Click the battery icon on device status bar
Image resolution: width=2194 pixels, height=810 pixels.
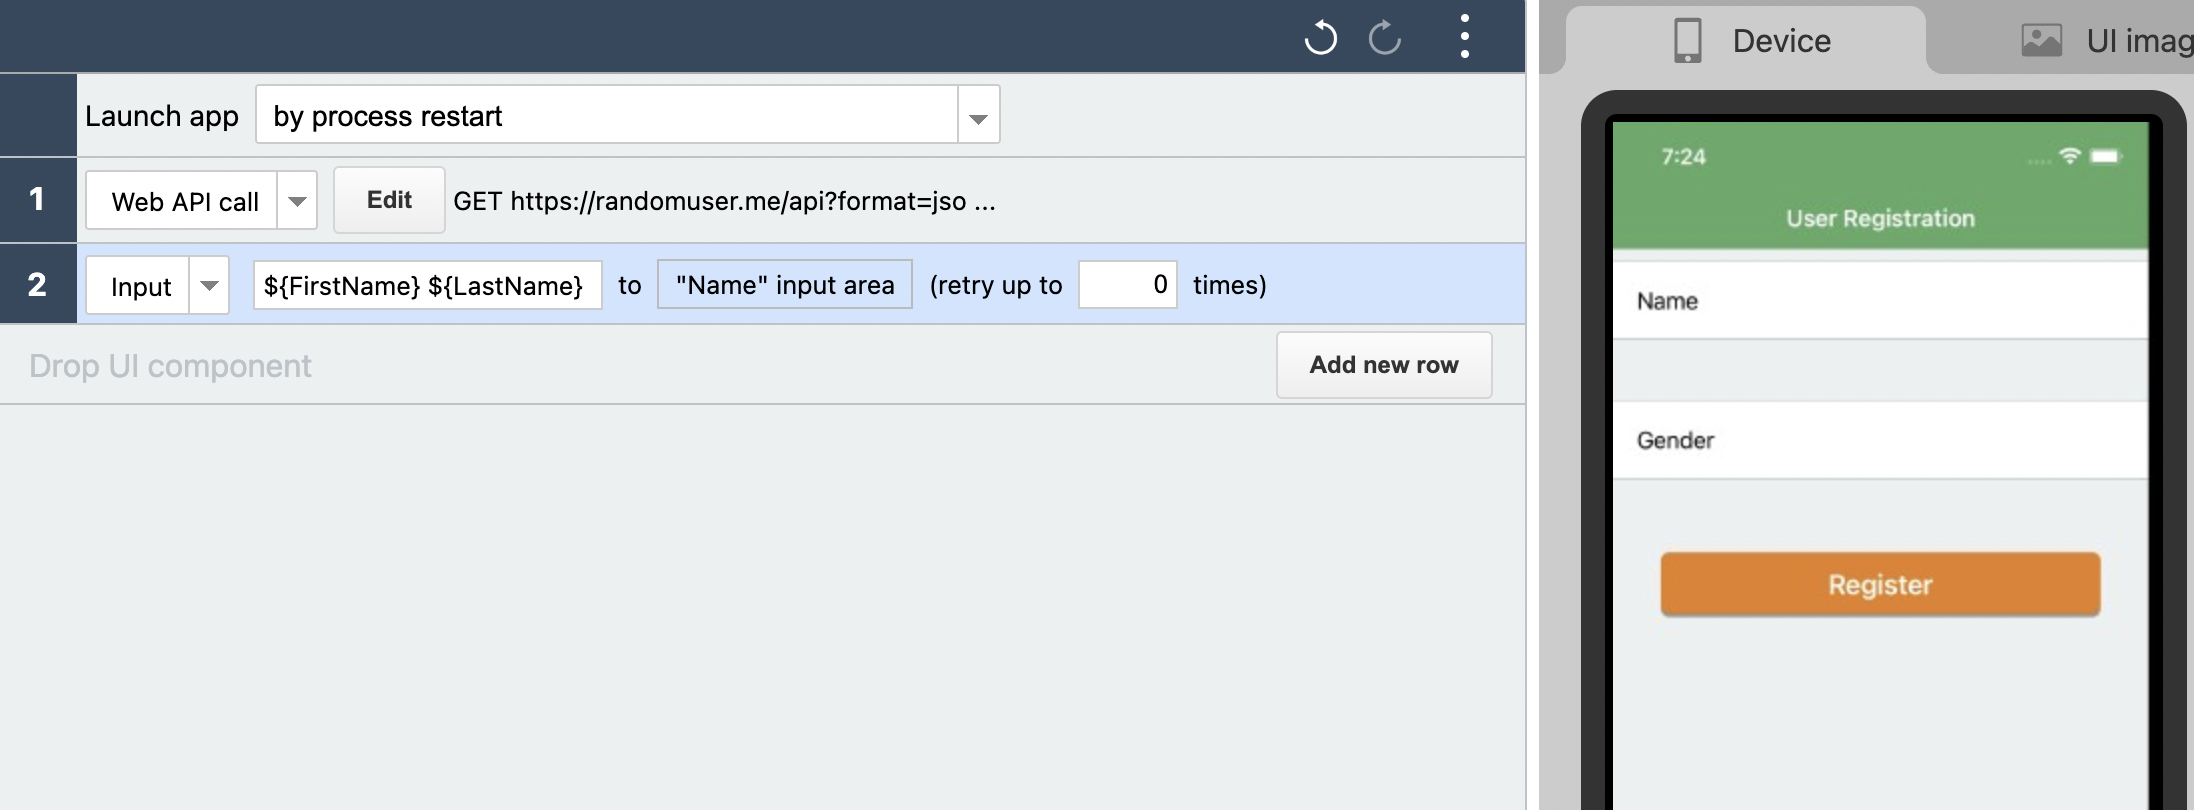click(x=2105, y=156)
